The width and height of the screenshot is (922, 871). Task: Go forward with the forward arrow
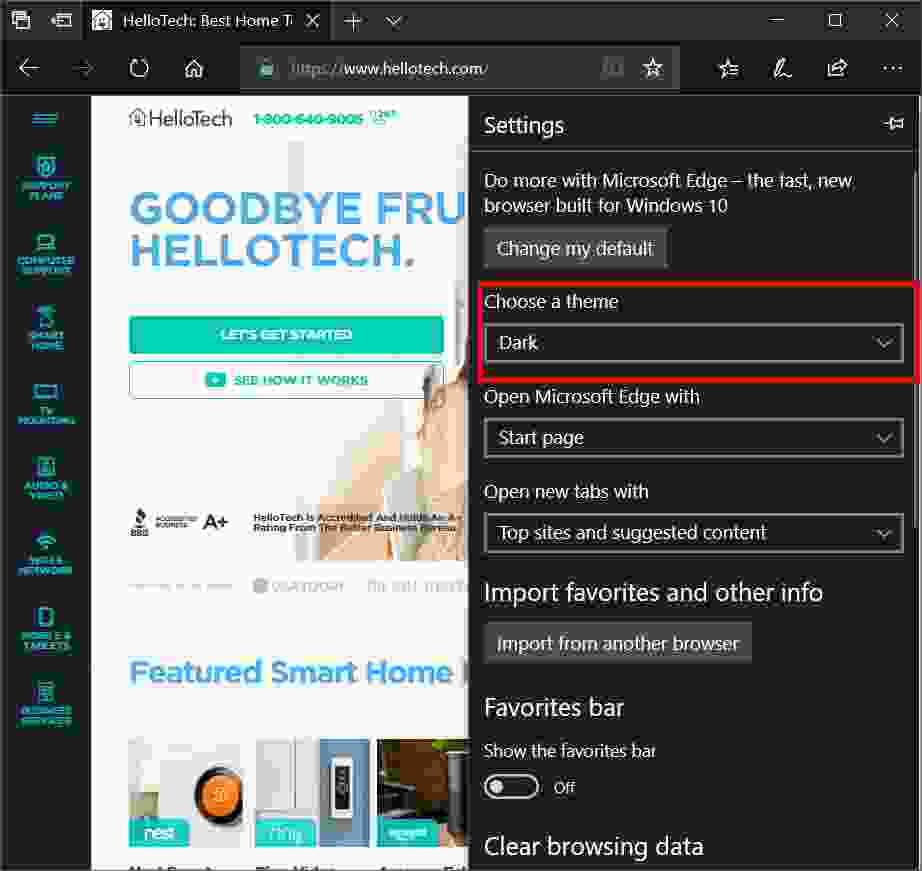(83, 68)
